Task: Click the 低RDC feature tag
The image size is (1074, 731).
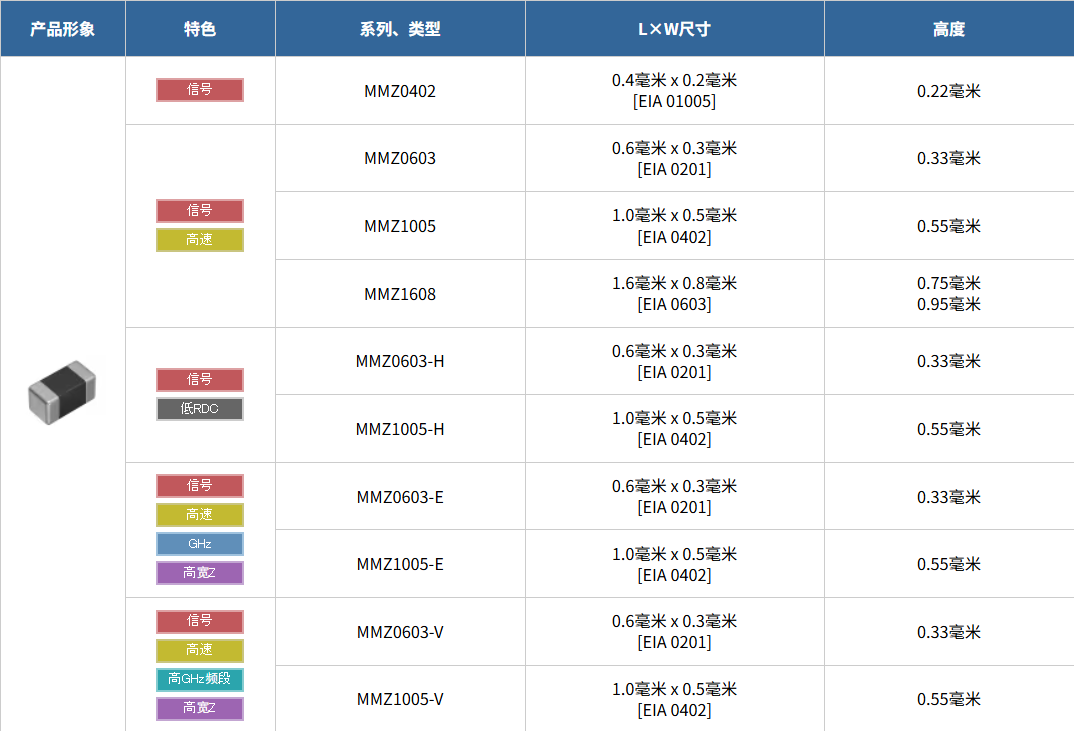Action: click(200, 409)
